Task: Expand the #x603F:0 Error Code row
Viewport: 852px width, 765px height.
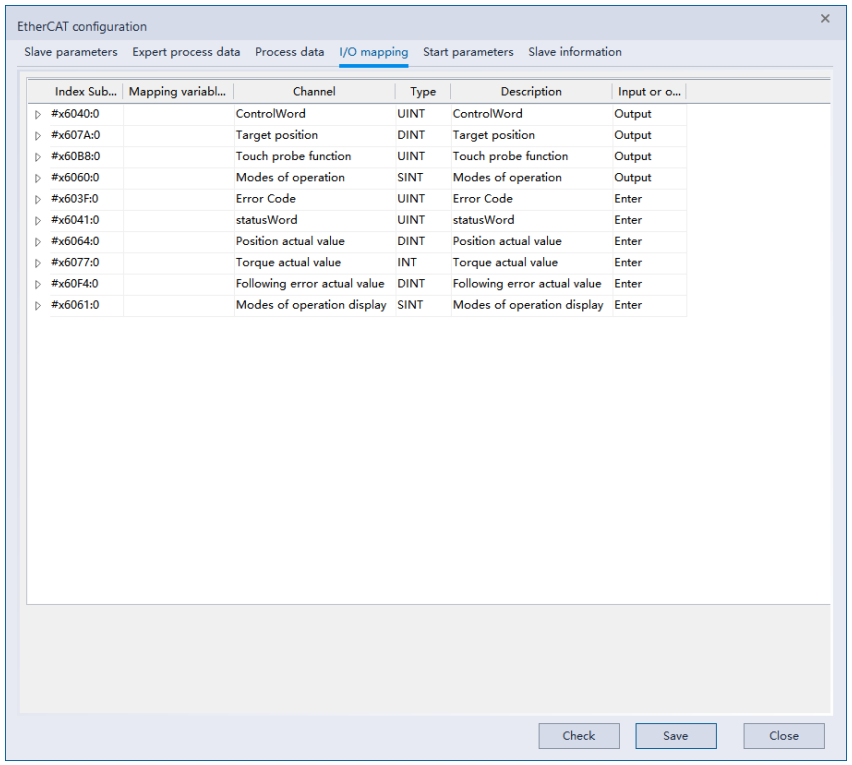Action: 38,199
